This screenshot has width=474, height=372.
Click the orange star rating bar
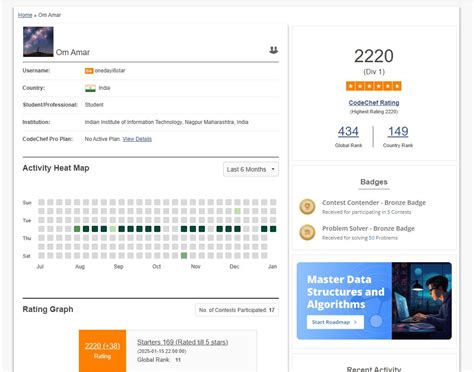(374, 86)
